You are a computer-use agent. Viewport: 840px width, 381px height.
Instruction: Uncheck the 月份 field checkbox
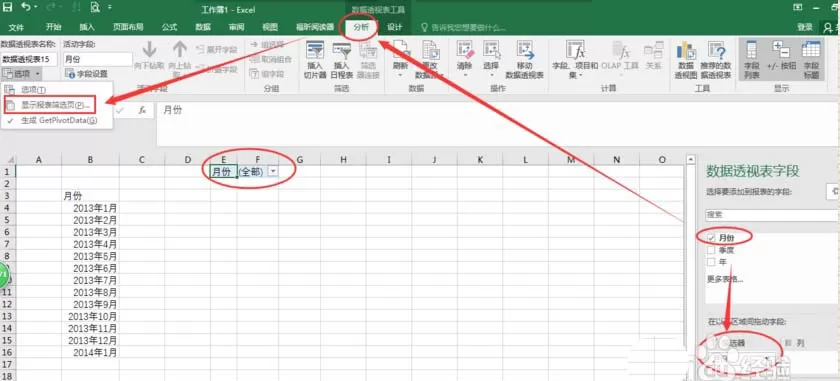point(711,237)
